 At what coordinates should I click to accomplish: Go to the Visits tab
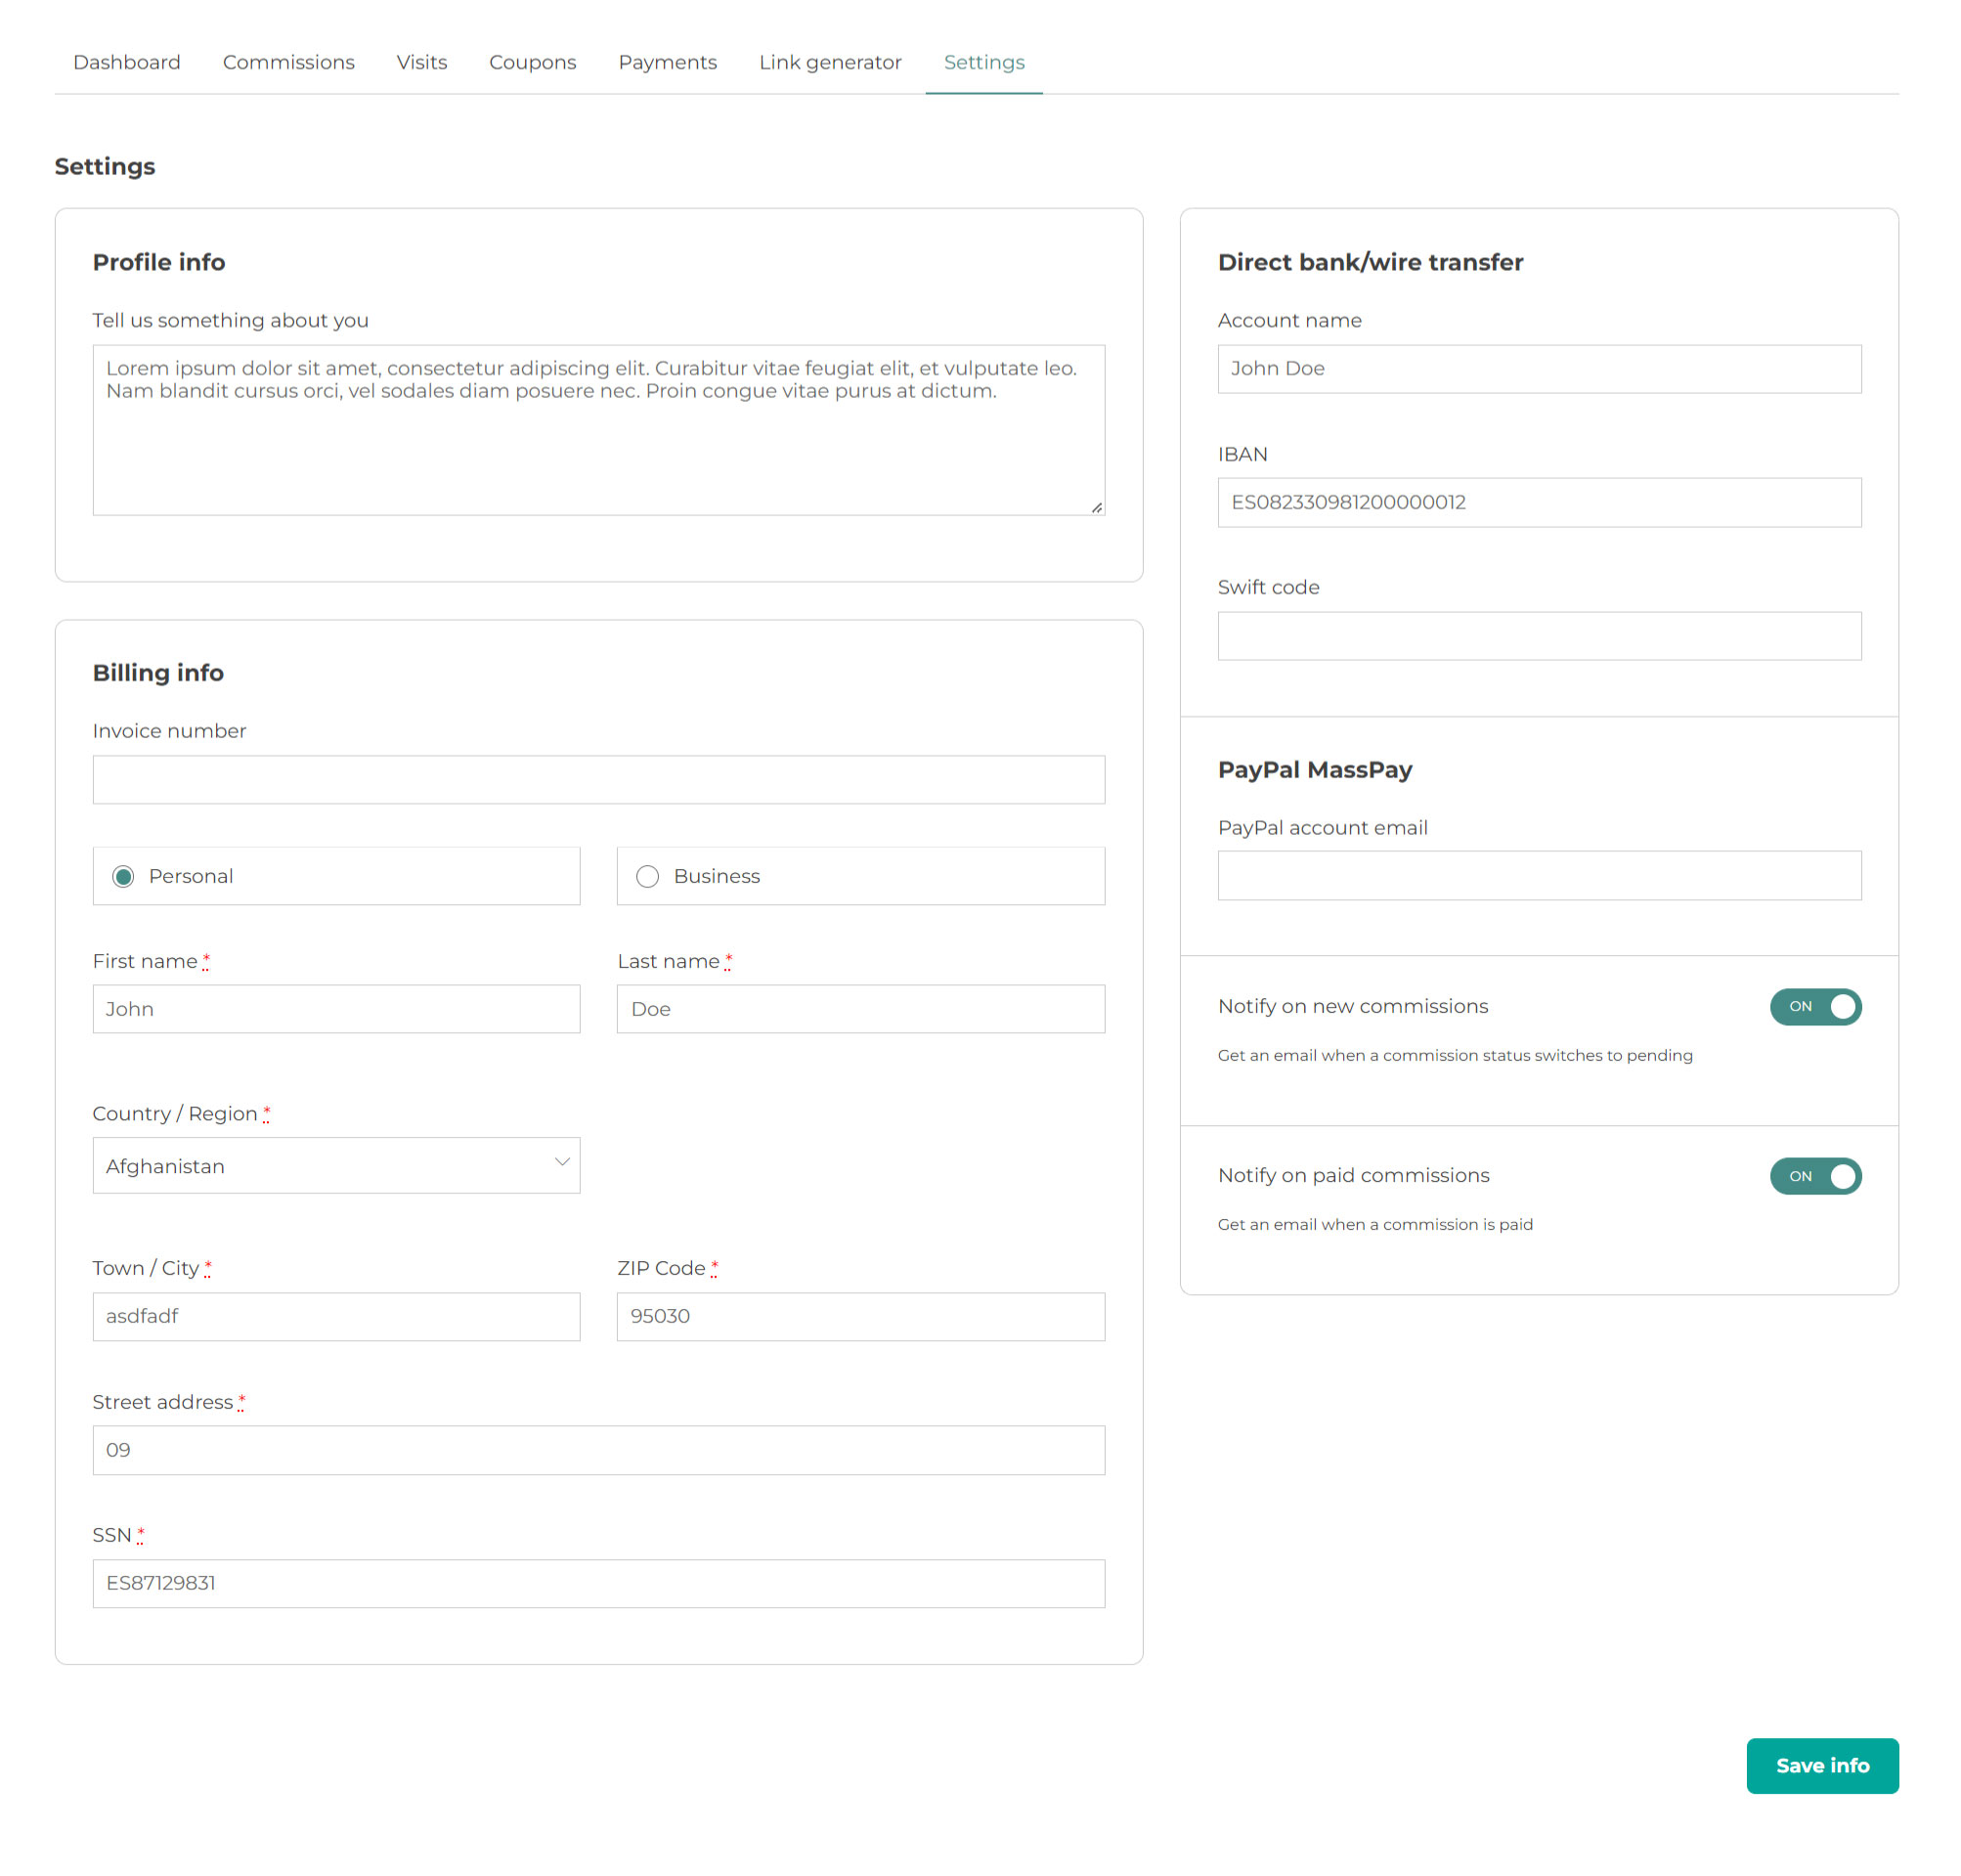[421, 62]
